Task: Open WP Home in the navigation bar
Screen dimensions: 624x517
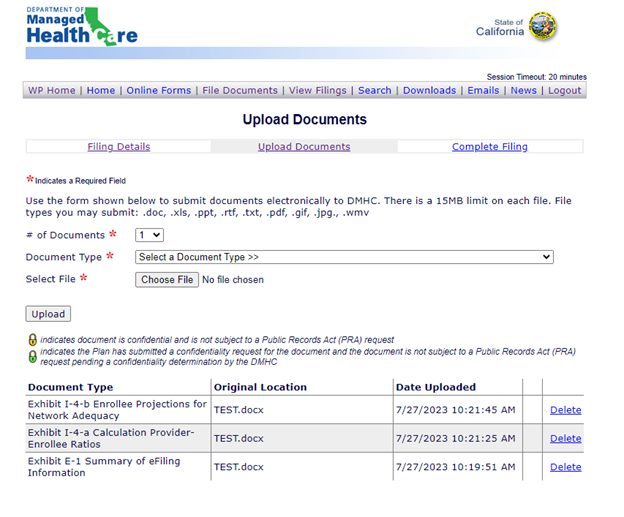Action: [x=51, y=90]
